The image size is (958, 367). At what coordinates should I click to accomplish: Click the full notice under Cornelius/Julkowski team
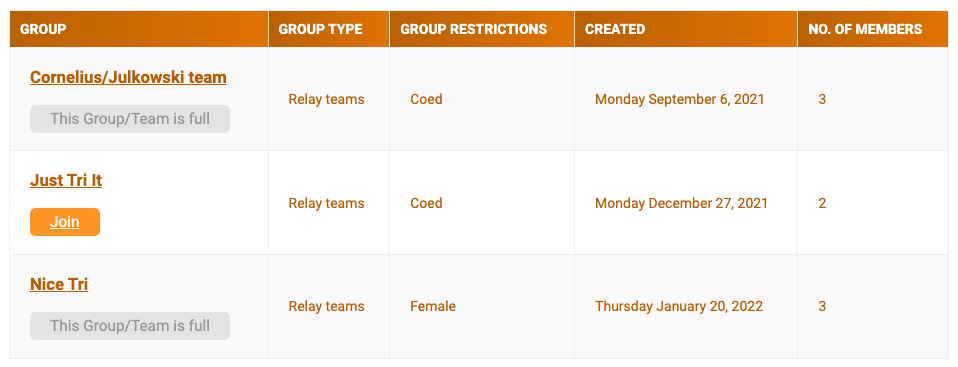130,118
